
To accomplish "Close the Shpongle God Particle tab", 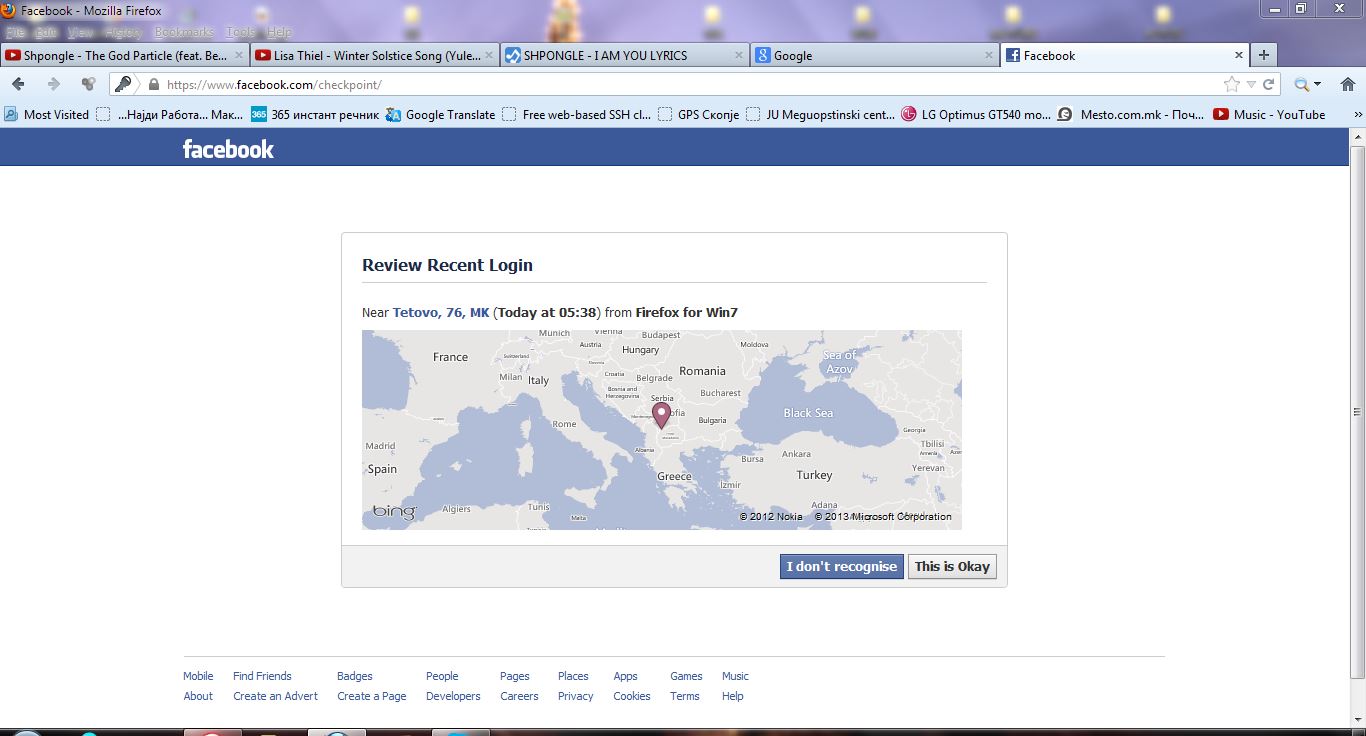I will click(x=239, y=55).
